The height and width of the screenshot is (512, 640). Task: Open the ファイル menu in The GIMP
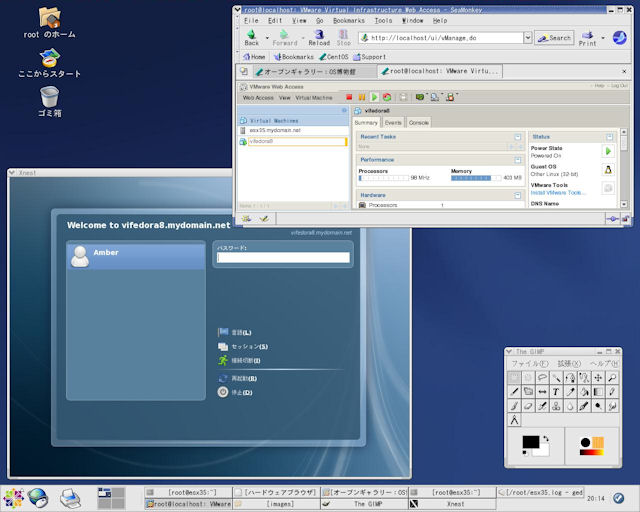pos(530,363)
